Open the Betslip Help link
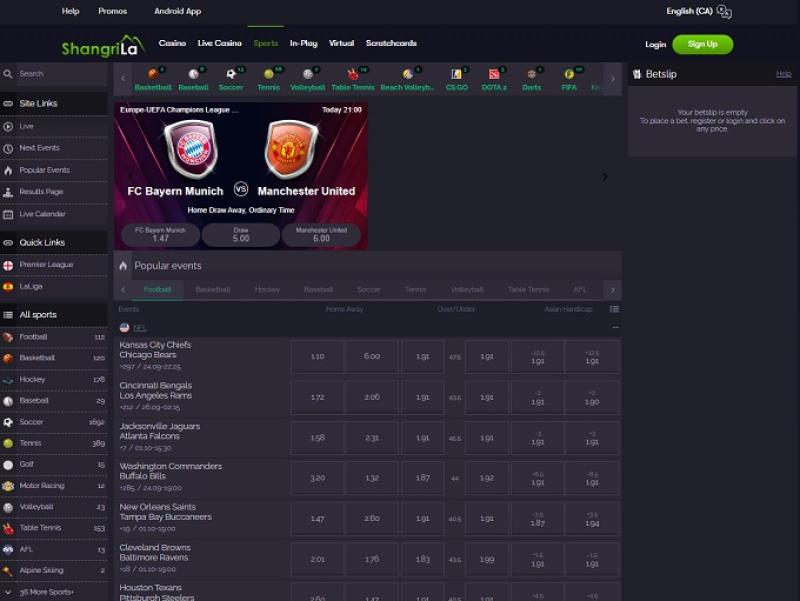Image resolution: width=800 pixels, height=601 pixels. [x=783, y=74]
